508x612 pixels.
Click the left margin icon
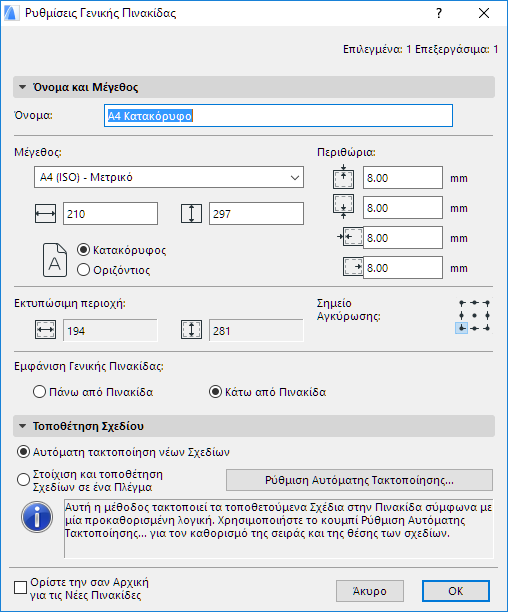pos(350,237)
